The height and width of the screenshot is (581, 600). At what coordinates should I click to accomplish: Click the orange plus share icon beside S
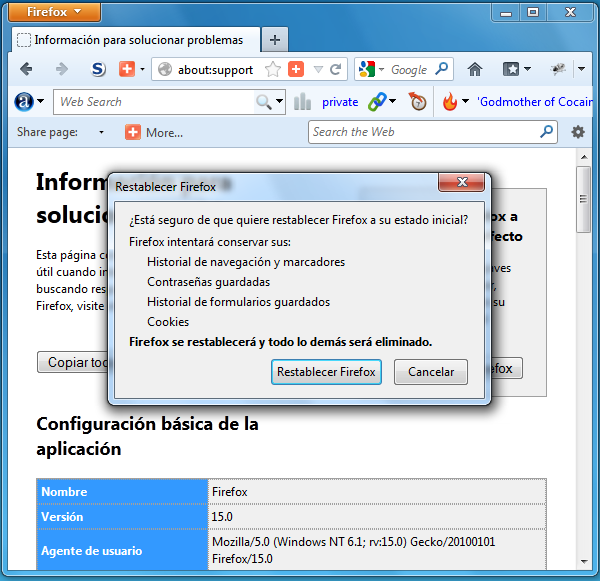(127, 69)
